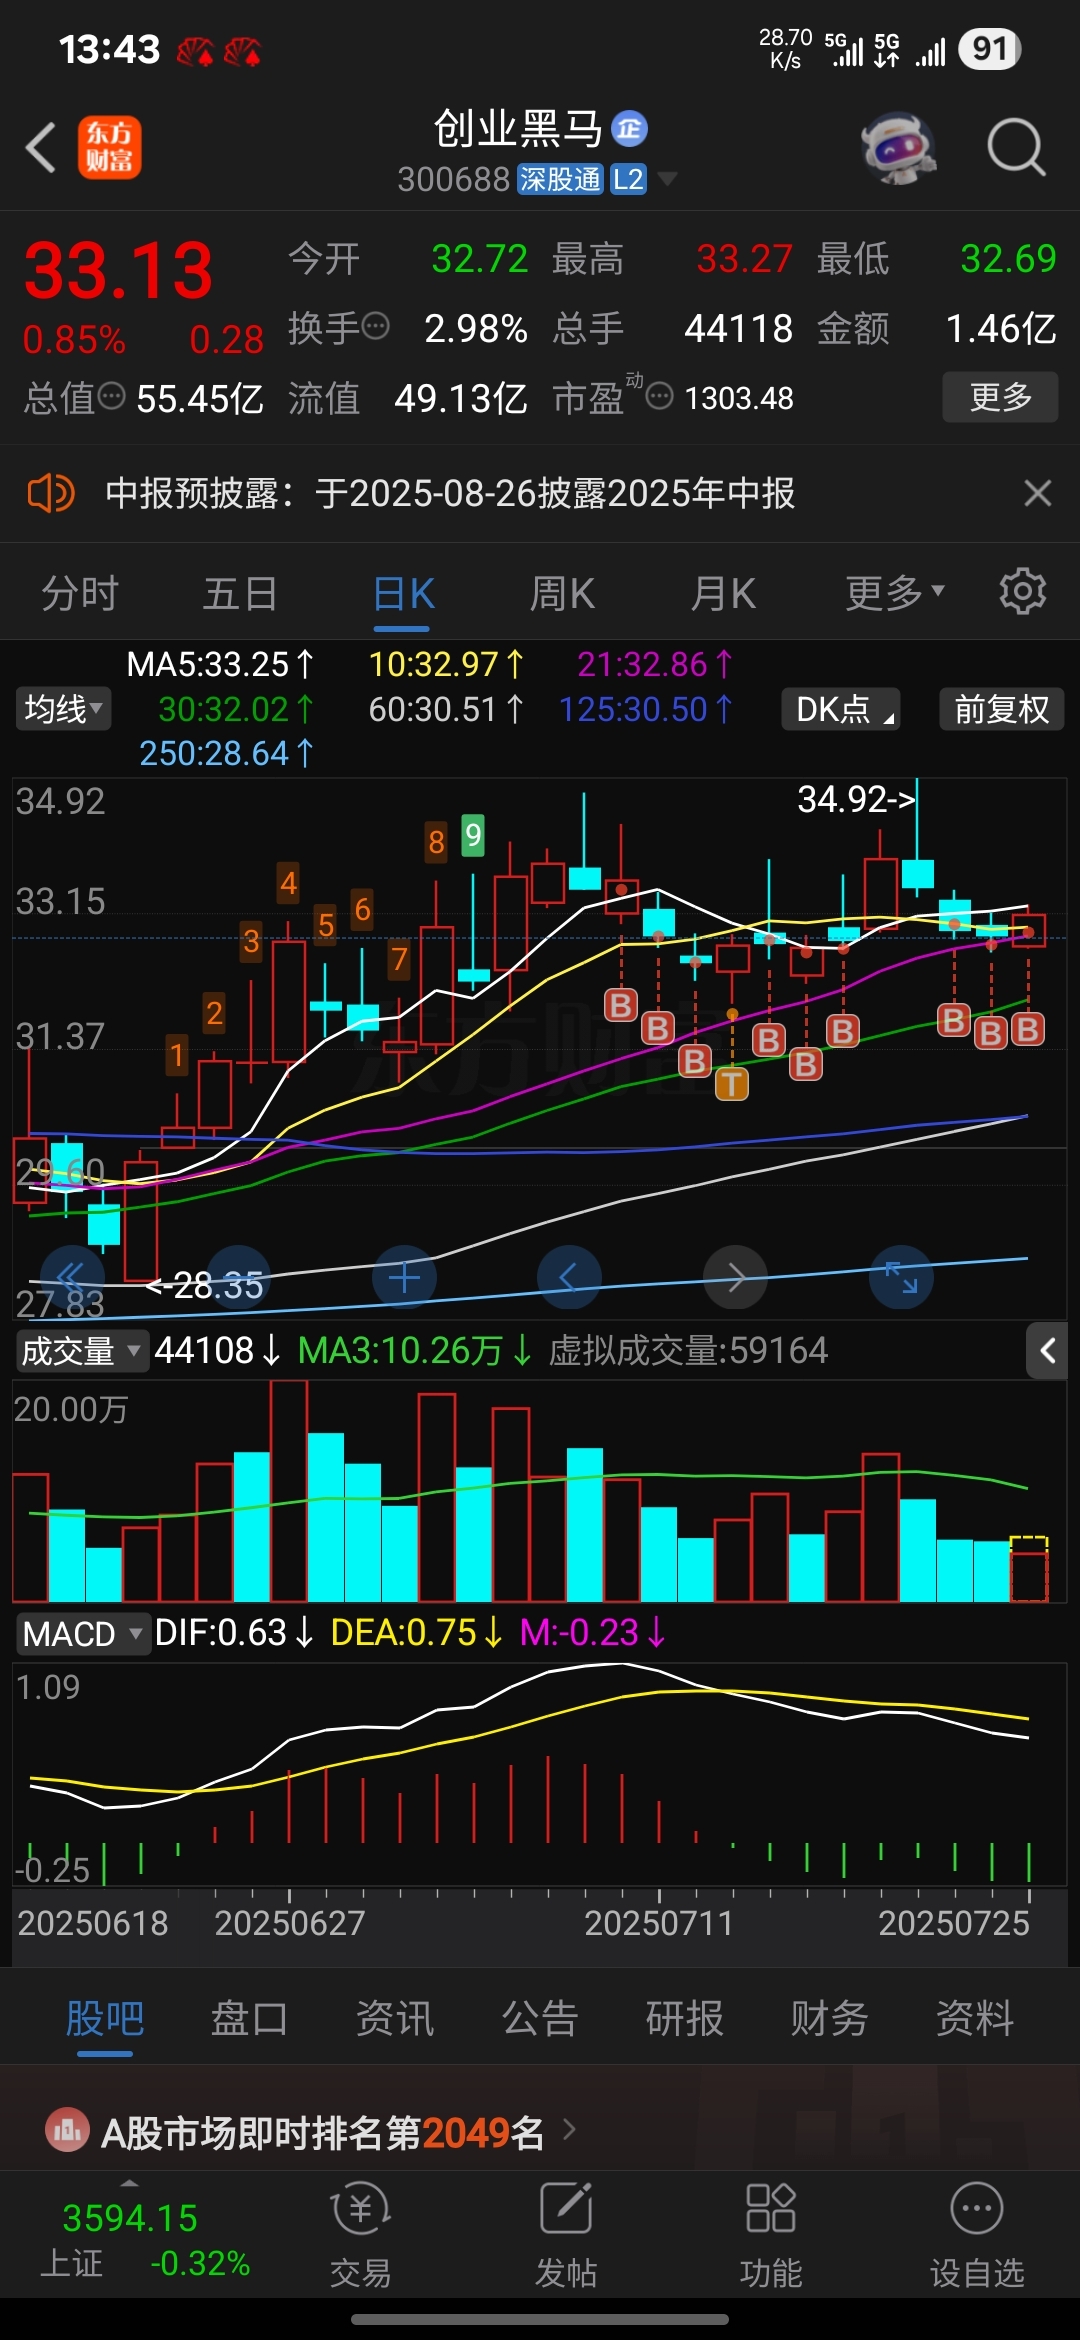Image resolution: width=1080 pixels, height=2340 pixels.
Task: Switch to the 资讯 tab
Action: 395,2018
